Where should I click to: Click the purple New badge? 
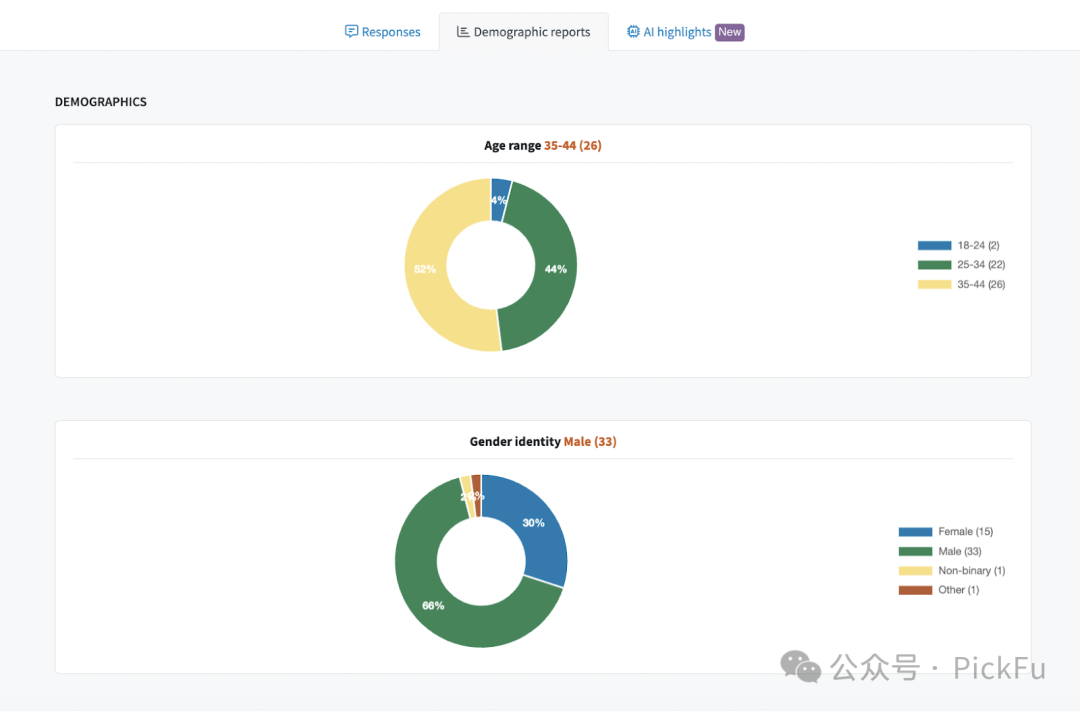coord(730,32)
